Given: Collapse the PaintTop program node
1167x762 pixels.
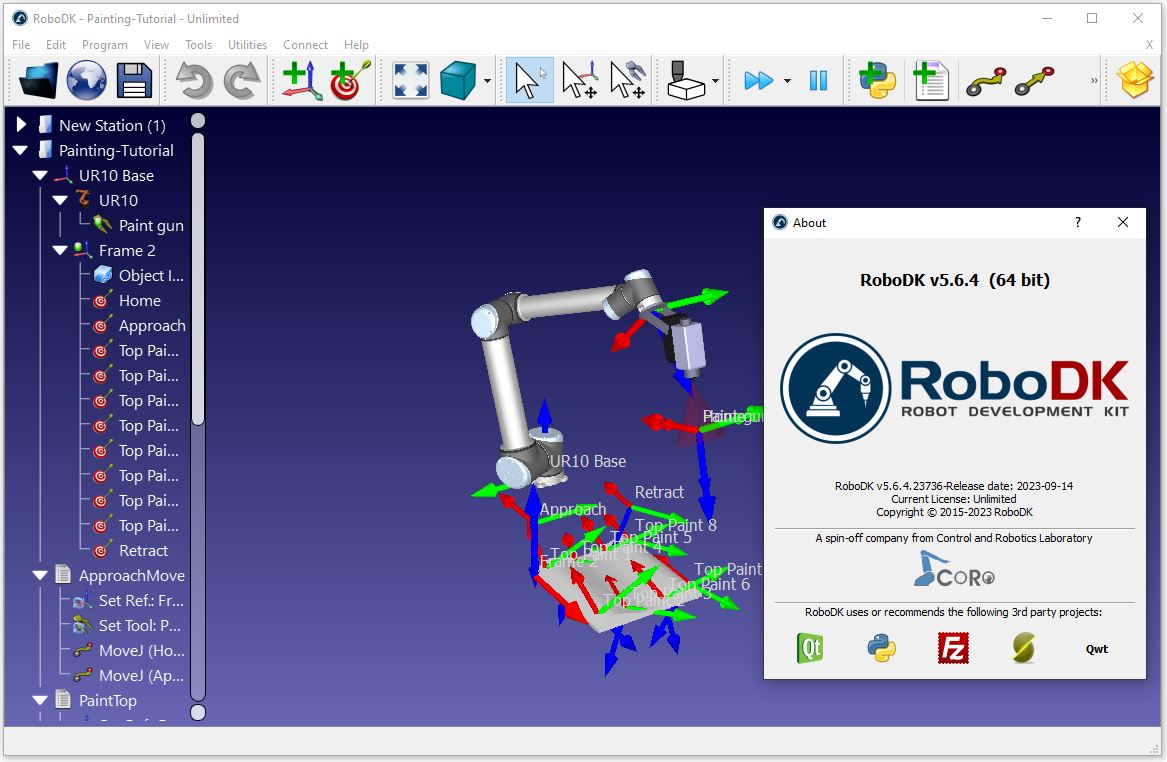Looking at the screenshot, I should tap(40, 700).
